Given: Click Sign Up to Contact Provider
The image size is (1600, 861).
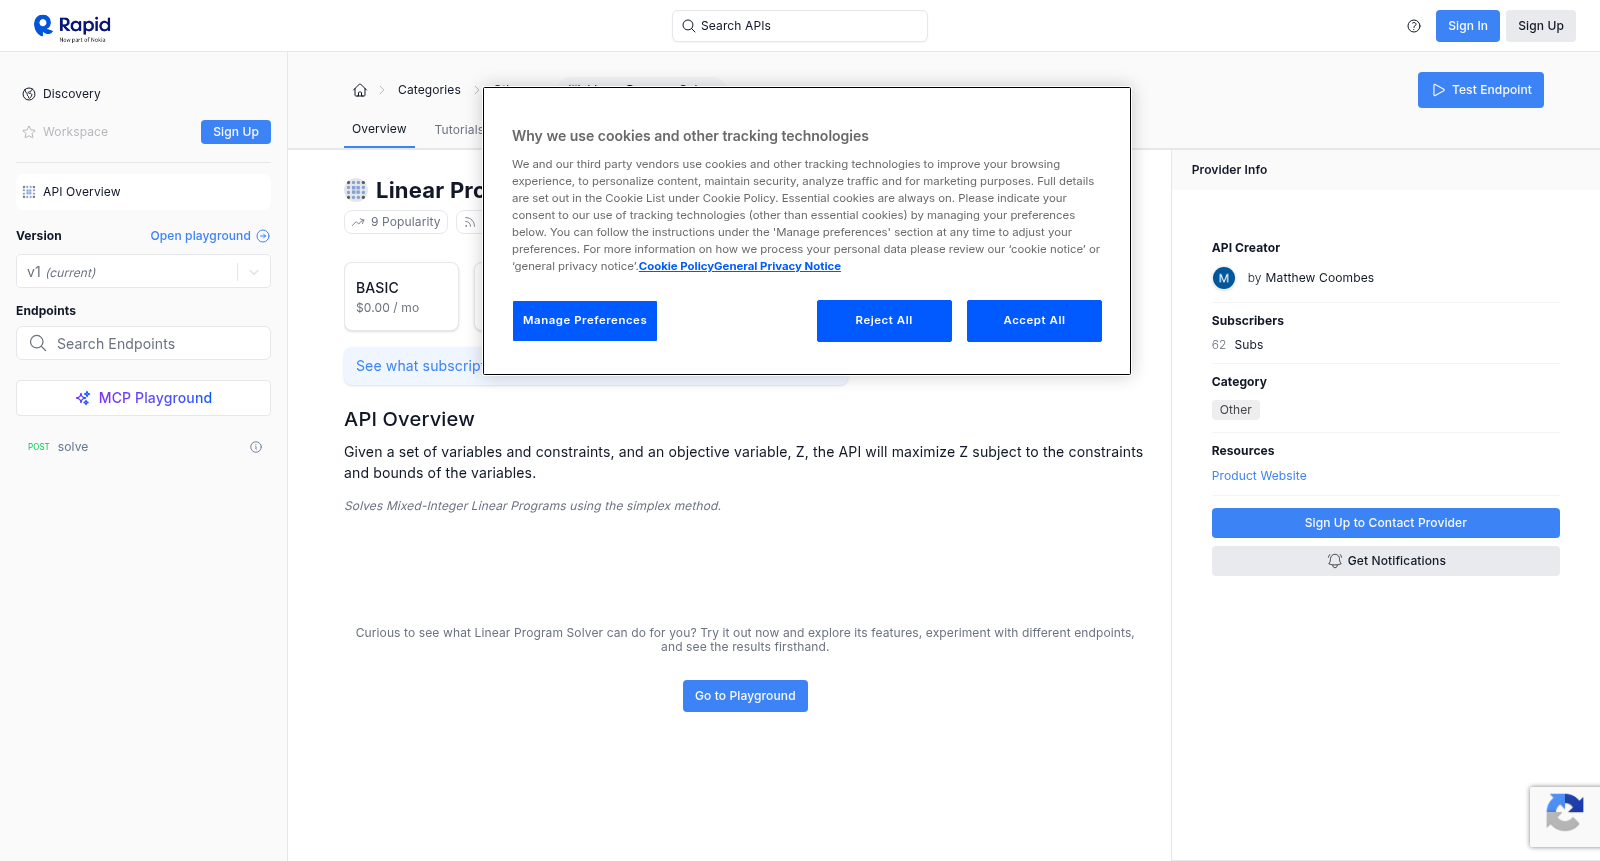Looking at the screenshot, I should [1386, 523].
